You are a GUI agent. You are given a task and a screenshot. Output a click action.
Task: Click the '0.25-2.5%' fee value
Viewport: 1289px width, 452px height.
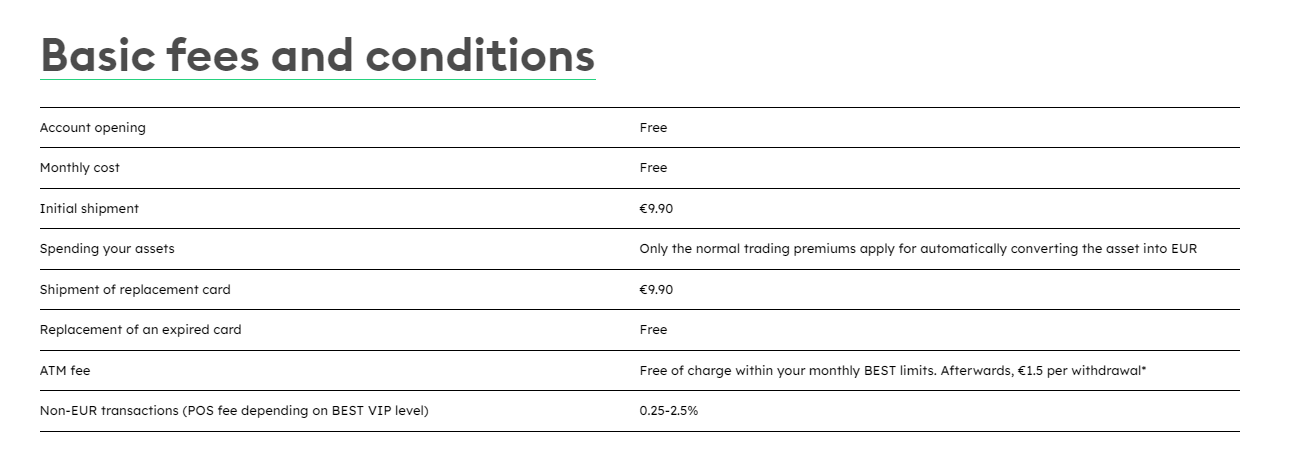click(668, 411)
